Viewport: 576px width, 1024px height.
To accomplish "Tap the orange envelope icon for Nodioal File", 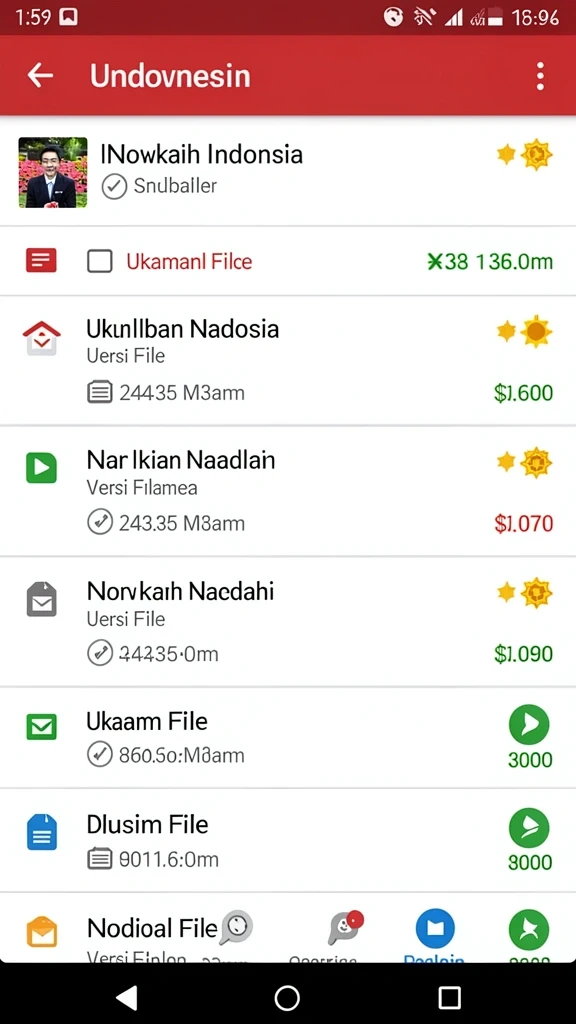I will click(42, 932).
